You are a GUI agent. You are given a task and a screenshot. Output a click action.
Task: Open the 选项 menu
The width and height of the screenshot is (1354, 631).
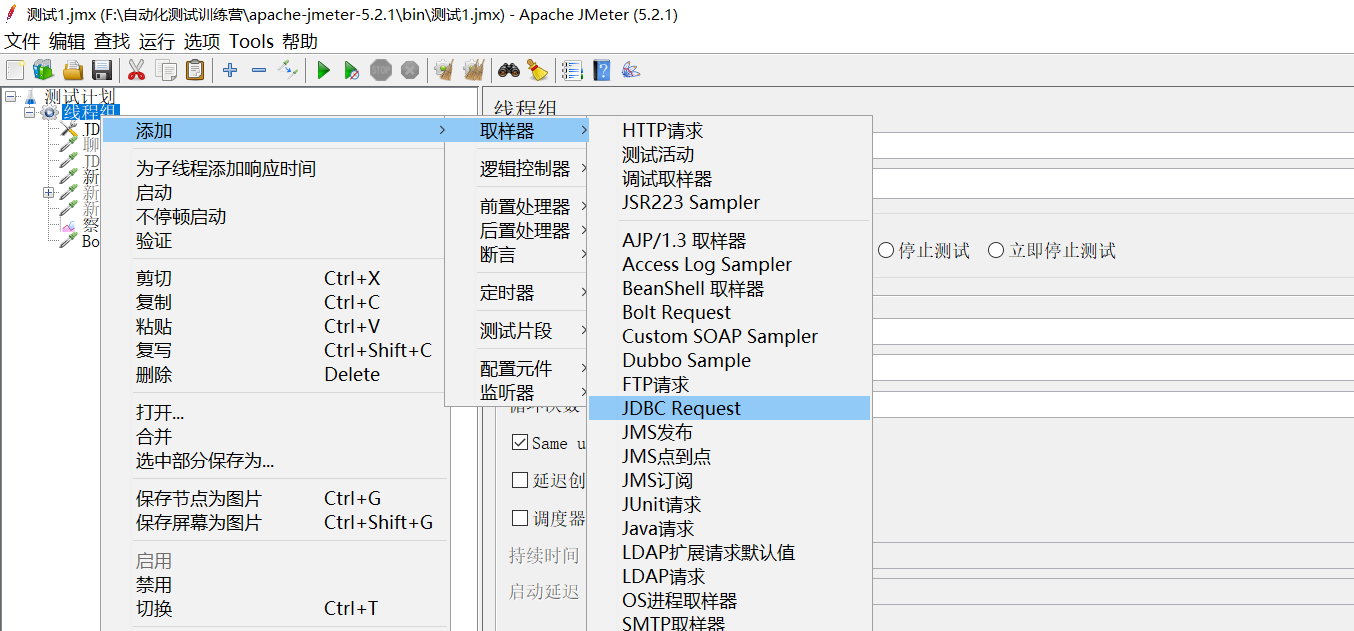[x=202, y=41]
